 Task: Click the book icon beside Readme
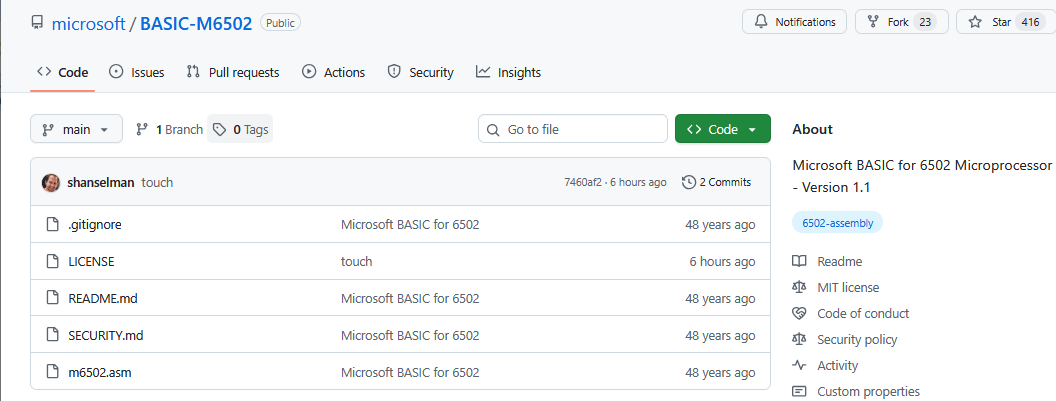tap(799, 261)
